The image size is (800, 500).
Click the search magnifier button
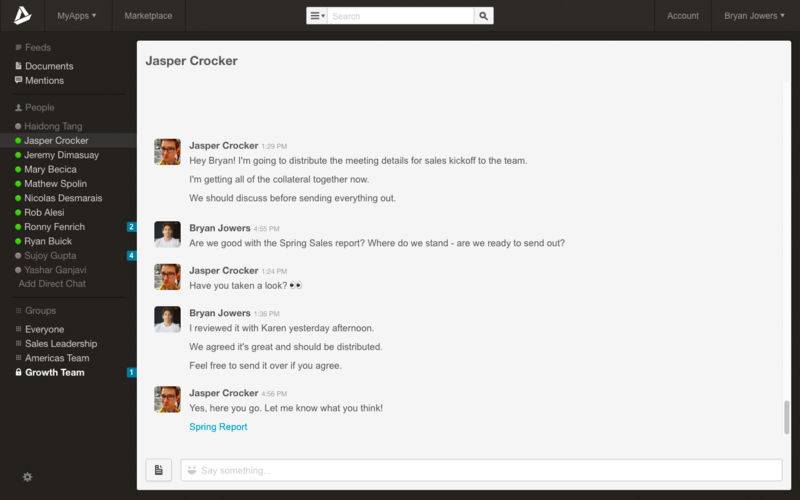(x=483, y=16)
